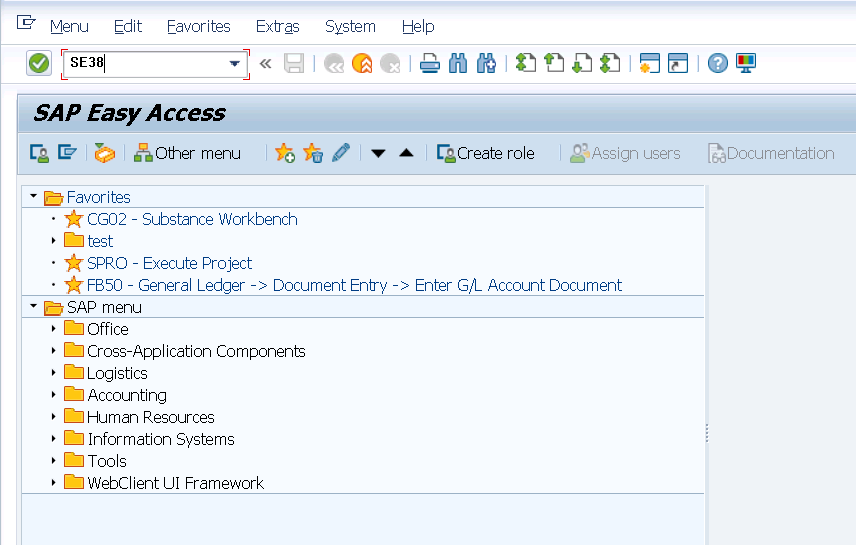Expand the WebClient UI Framework arrow

pos(54,483)
